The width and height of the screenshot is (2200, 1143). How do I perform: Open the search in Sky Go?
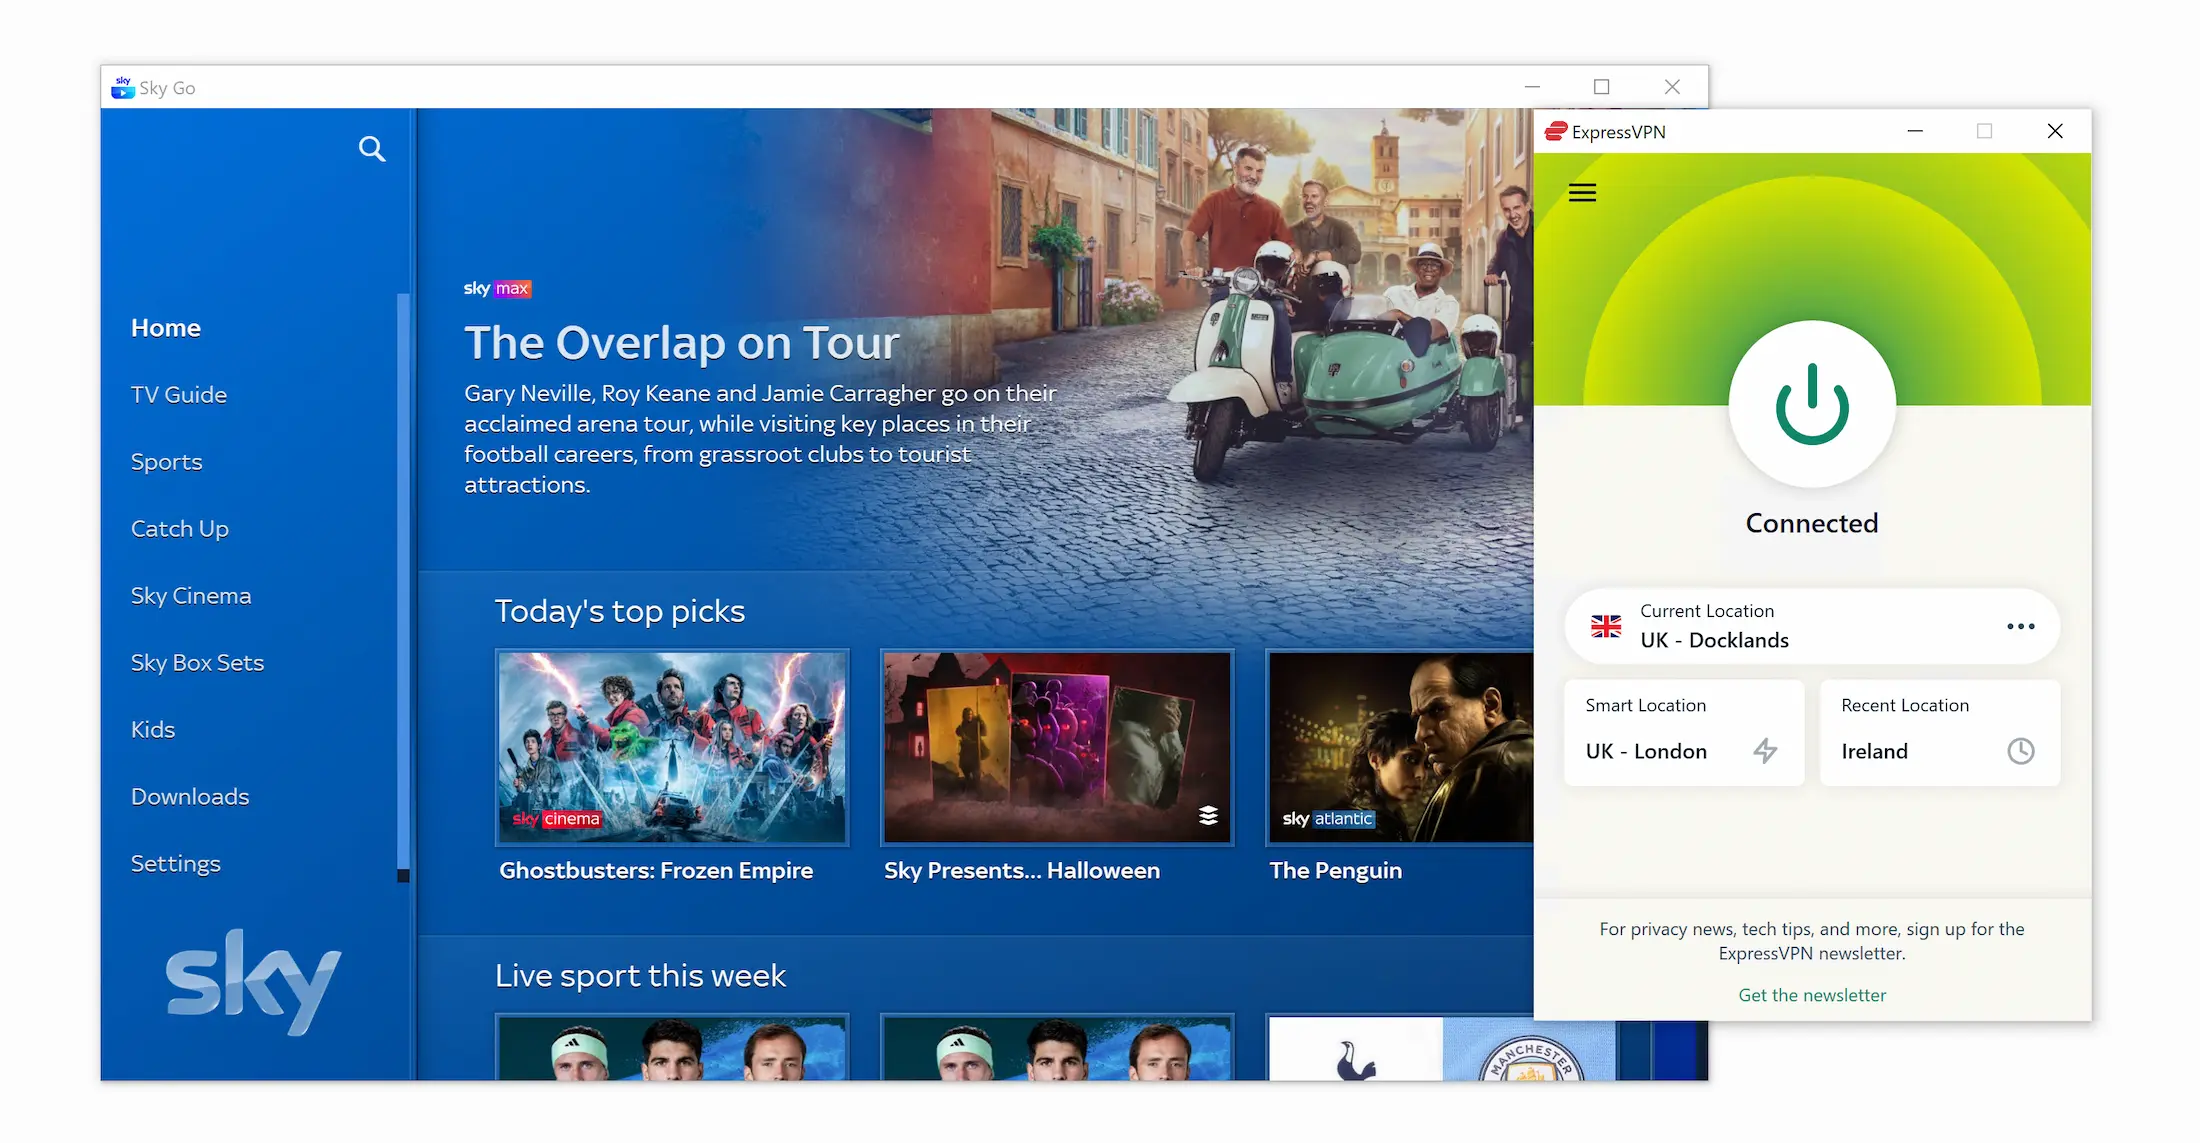click(x=371, y=148)
